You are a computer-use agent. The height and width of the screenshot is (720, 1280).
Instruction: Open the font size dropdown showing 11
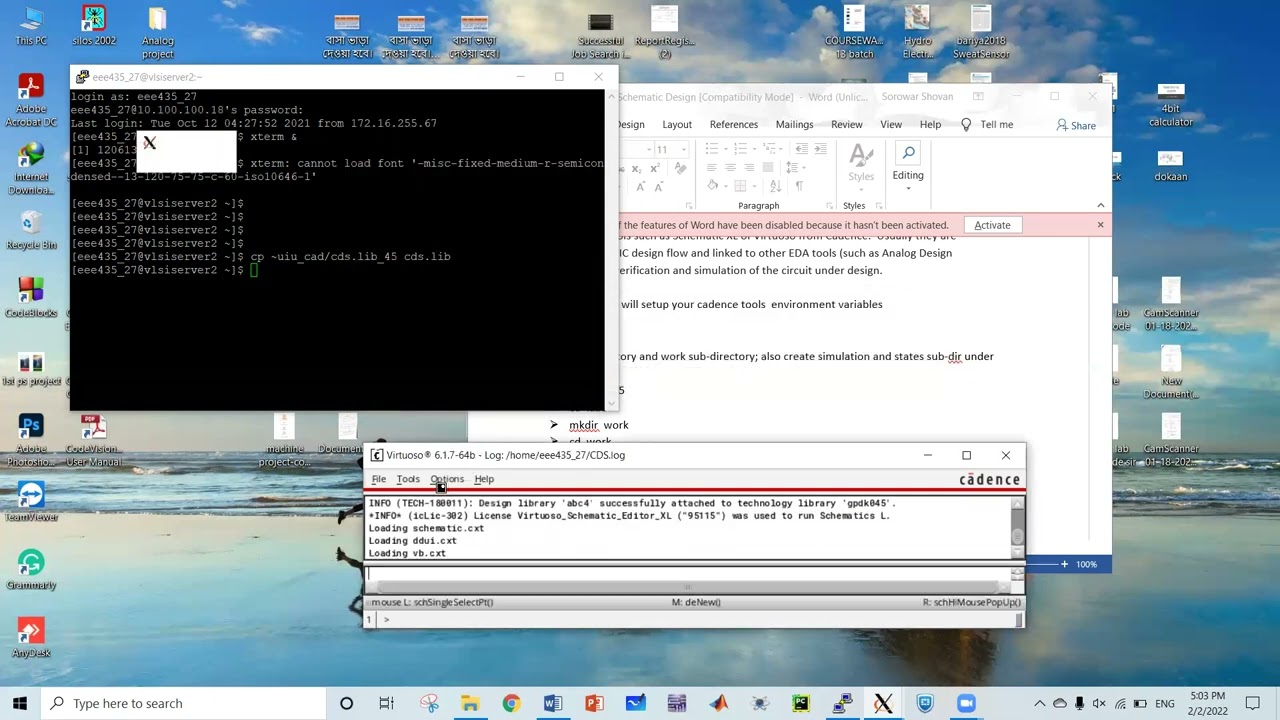coord(684,149)
